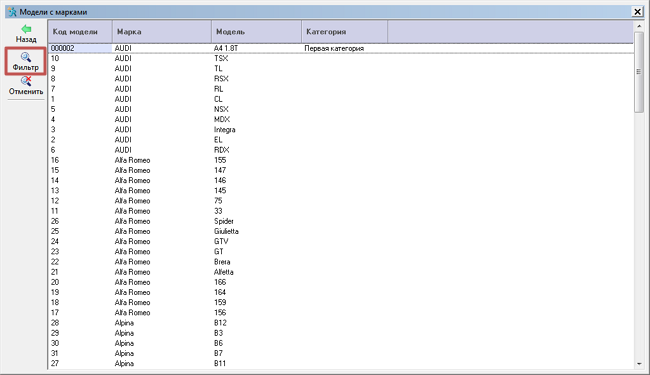Viewport: 650px width, 375px height.
Task: Sort by the Марка column header
Action: click(162, 31)
